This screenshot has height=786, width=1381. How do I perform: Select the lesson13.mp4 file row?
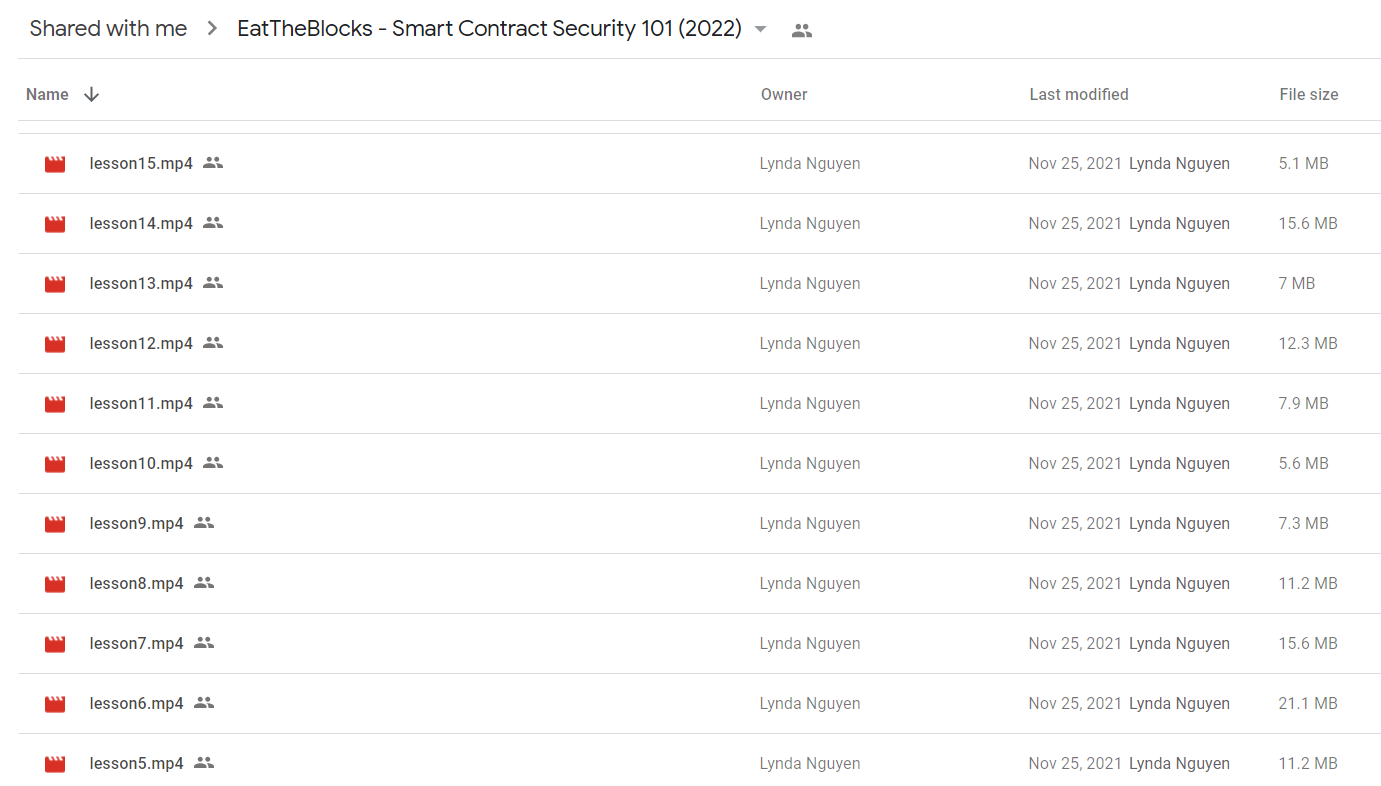(699, 284)
